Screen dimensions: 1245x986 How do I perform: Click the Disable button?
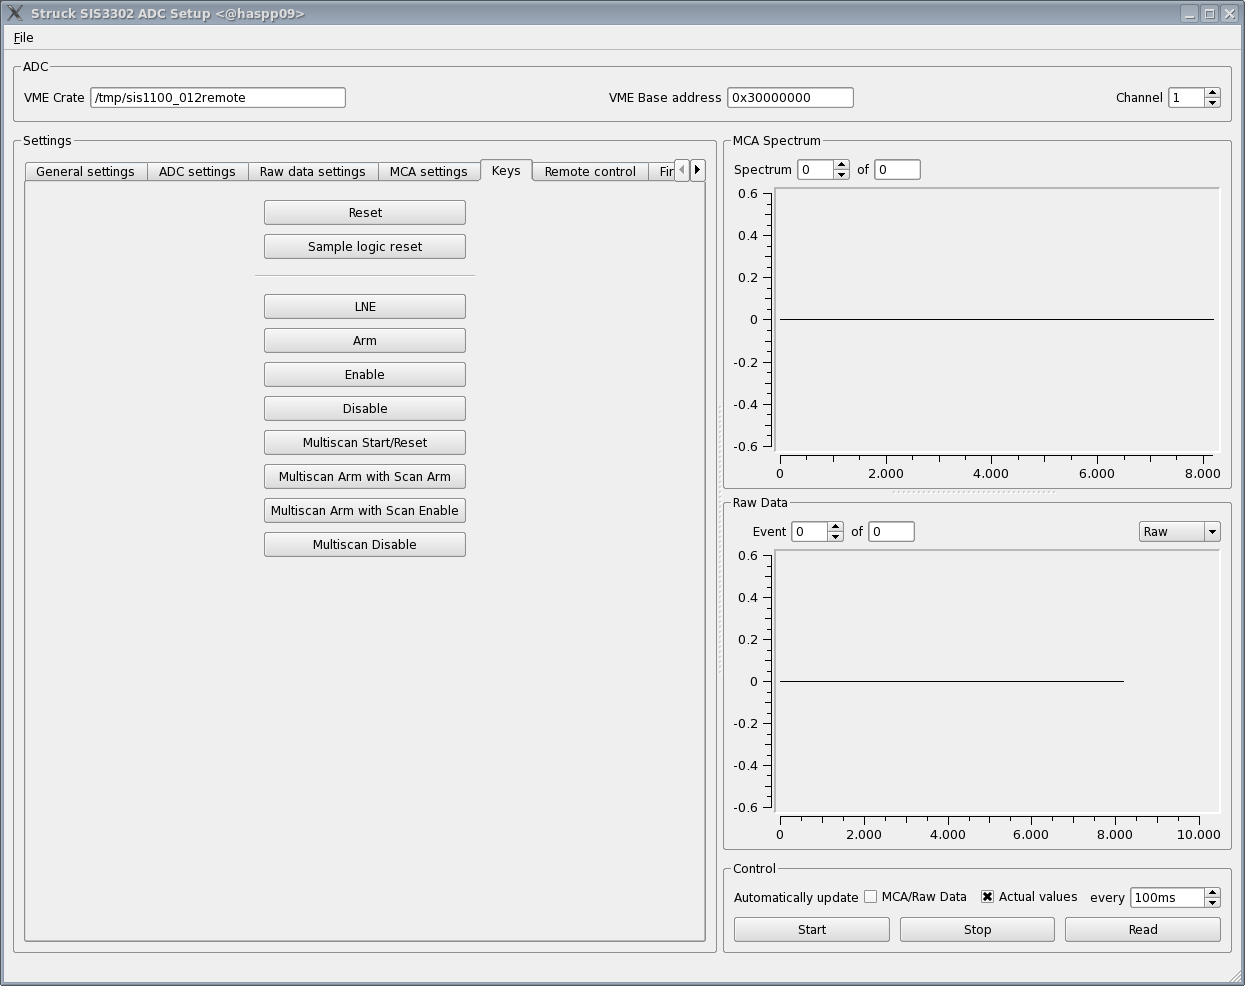pos(365,408)
